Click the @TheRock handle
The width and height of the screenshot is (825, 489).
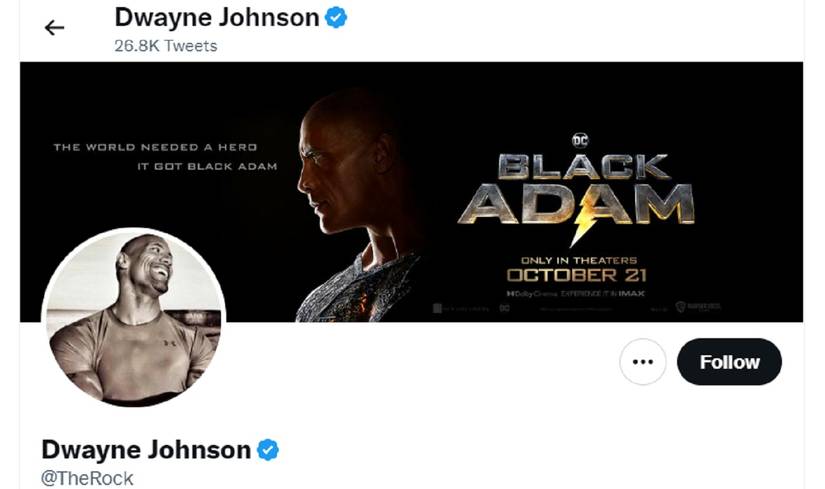tap(87, 478)
